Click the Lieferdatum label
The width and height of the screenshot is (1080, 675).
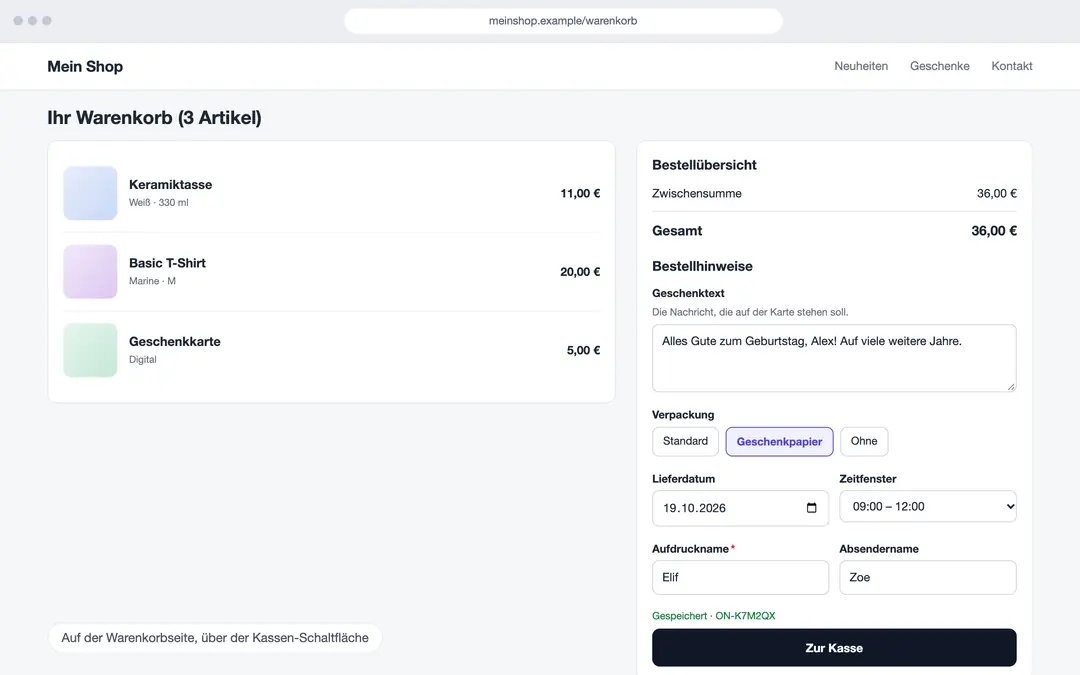(x=683, y=479)
